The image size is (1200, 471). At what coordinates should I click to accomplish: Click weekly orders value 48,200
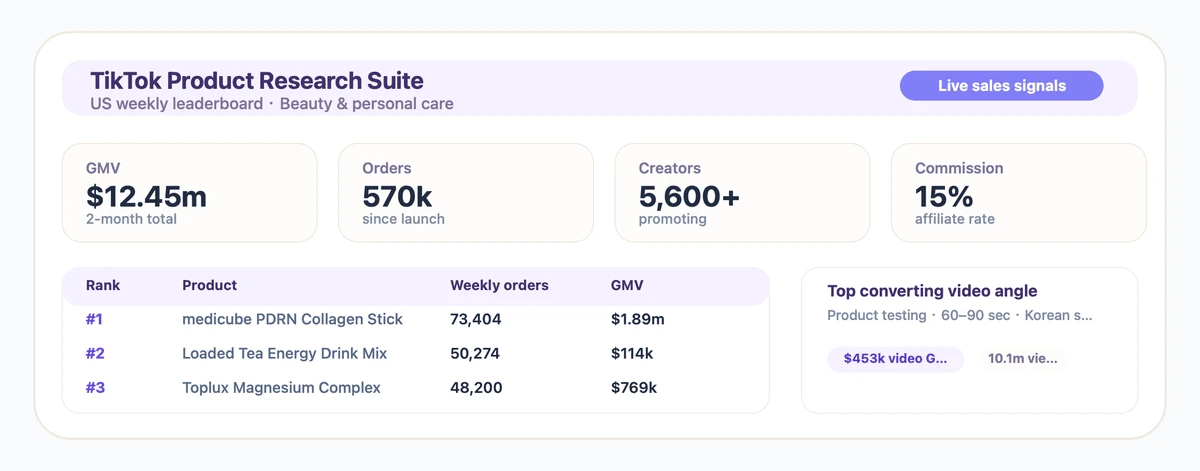click(x=476, y=387)
